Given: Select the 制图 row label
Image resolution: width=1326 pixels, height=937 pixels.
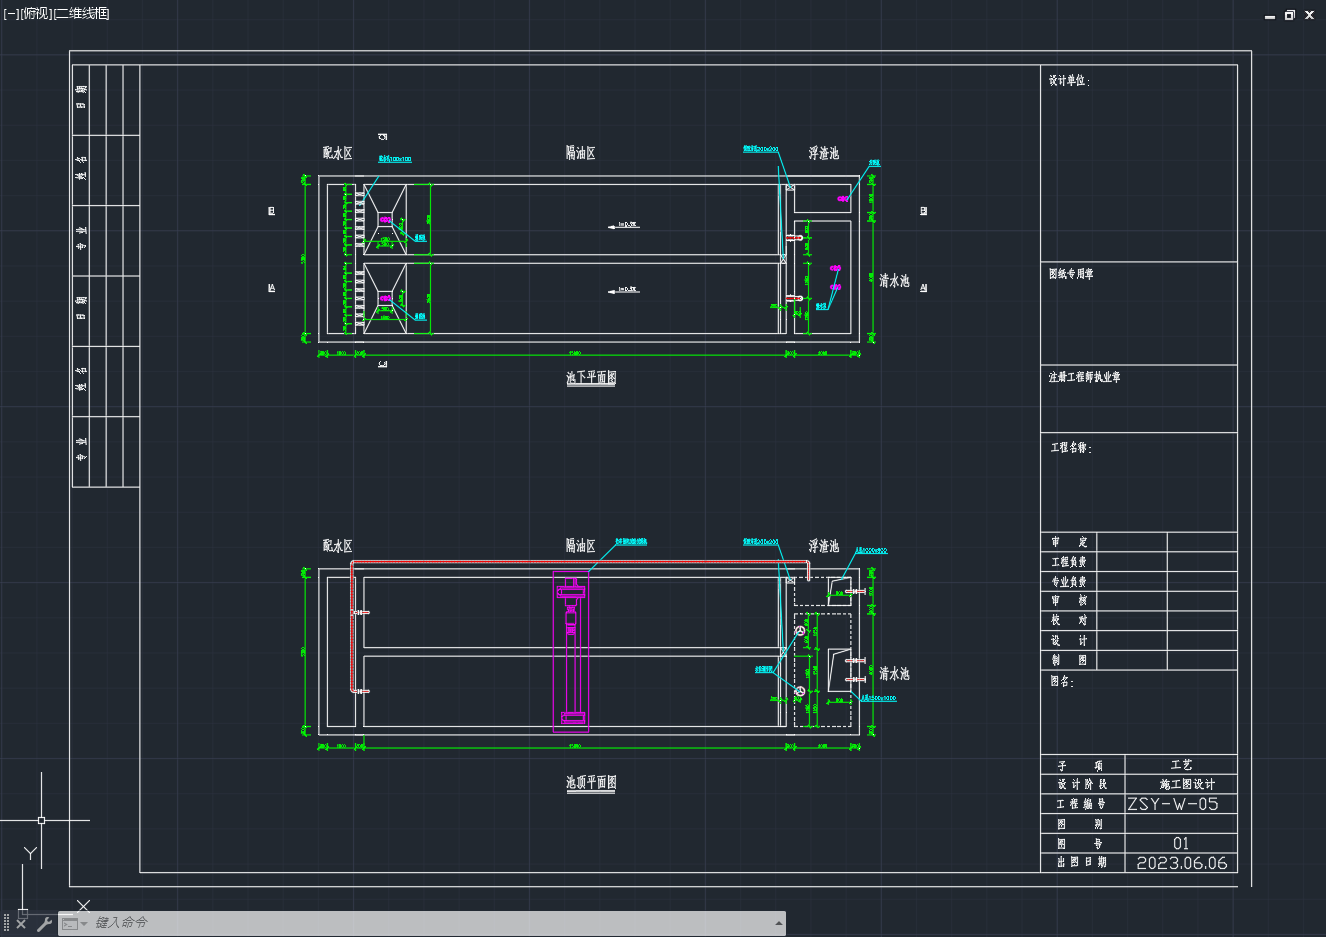Looking at the screenshot, I should [x=1069, y=660].
